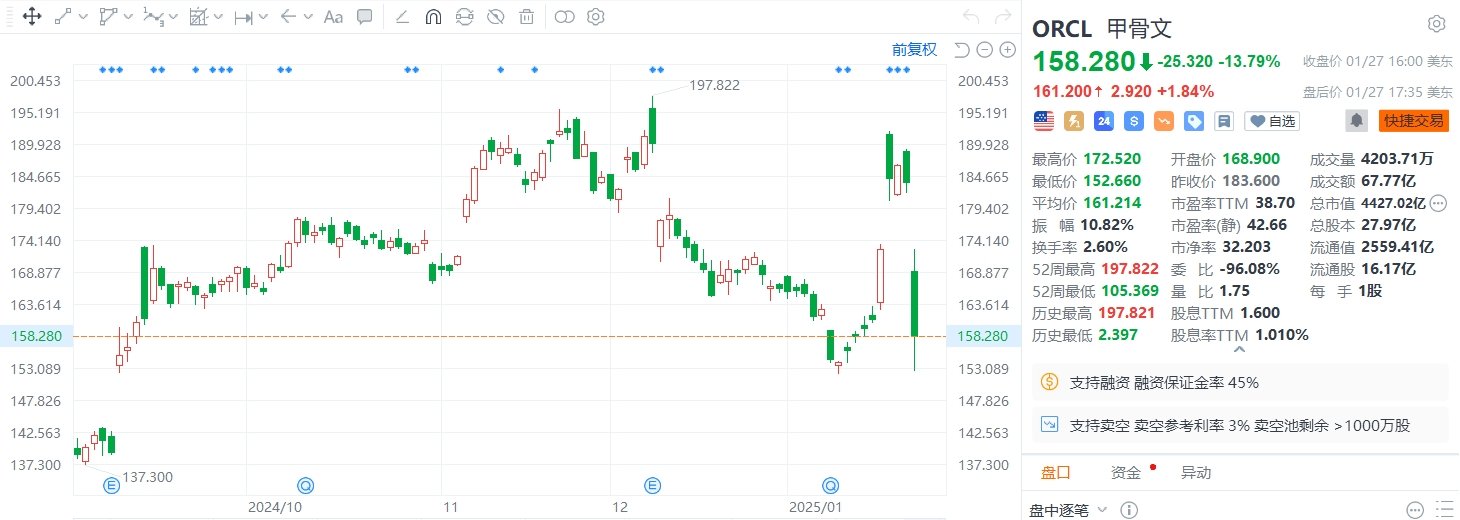This screenshot has width=1460, height=520.
Task: Switch to the 资金 tab
Action: coord(1126,472)
